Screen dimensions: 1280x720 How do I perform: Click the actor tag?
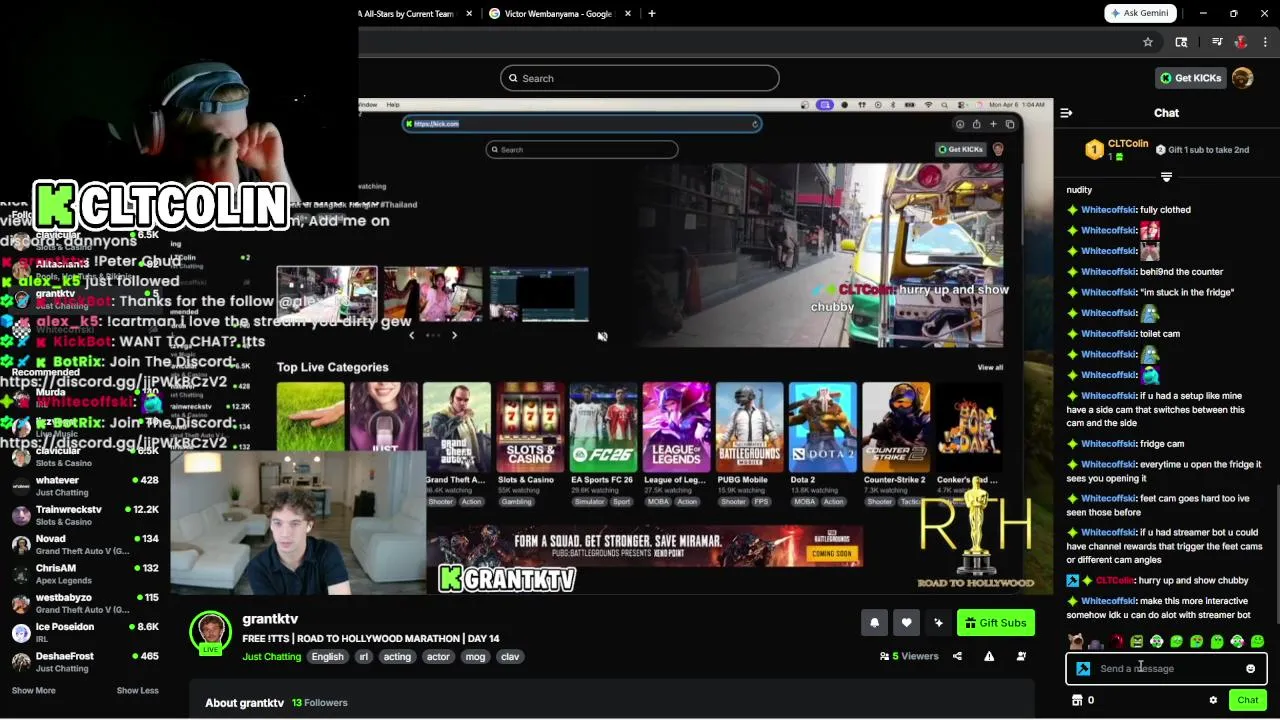pyautogui.click(x=438, y=657)
